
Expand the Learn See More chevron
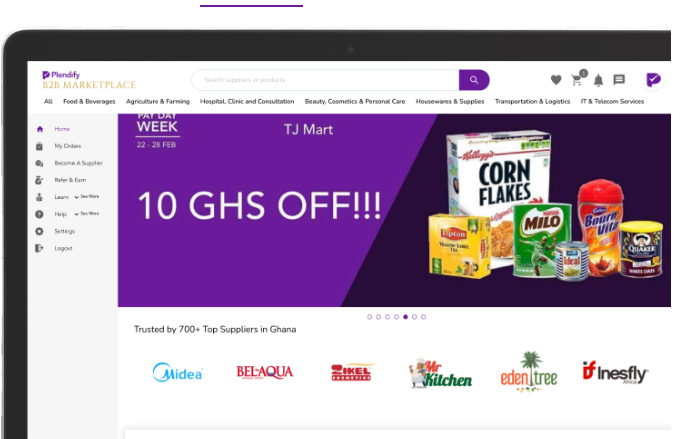click(77, 197)
